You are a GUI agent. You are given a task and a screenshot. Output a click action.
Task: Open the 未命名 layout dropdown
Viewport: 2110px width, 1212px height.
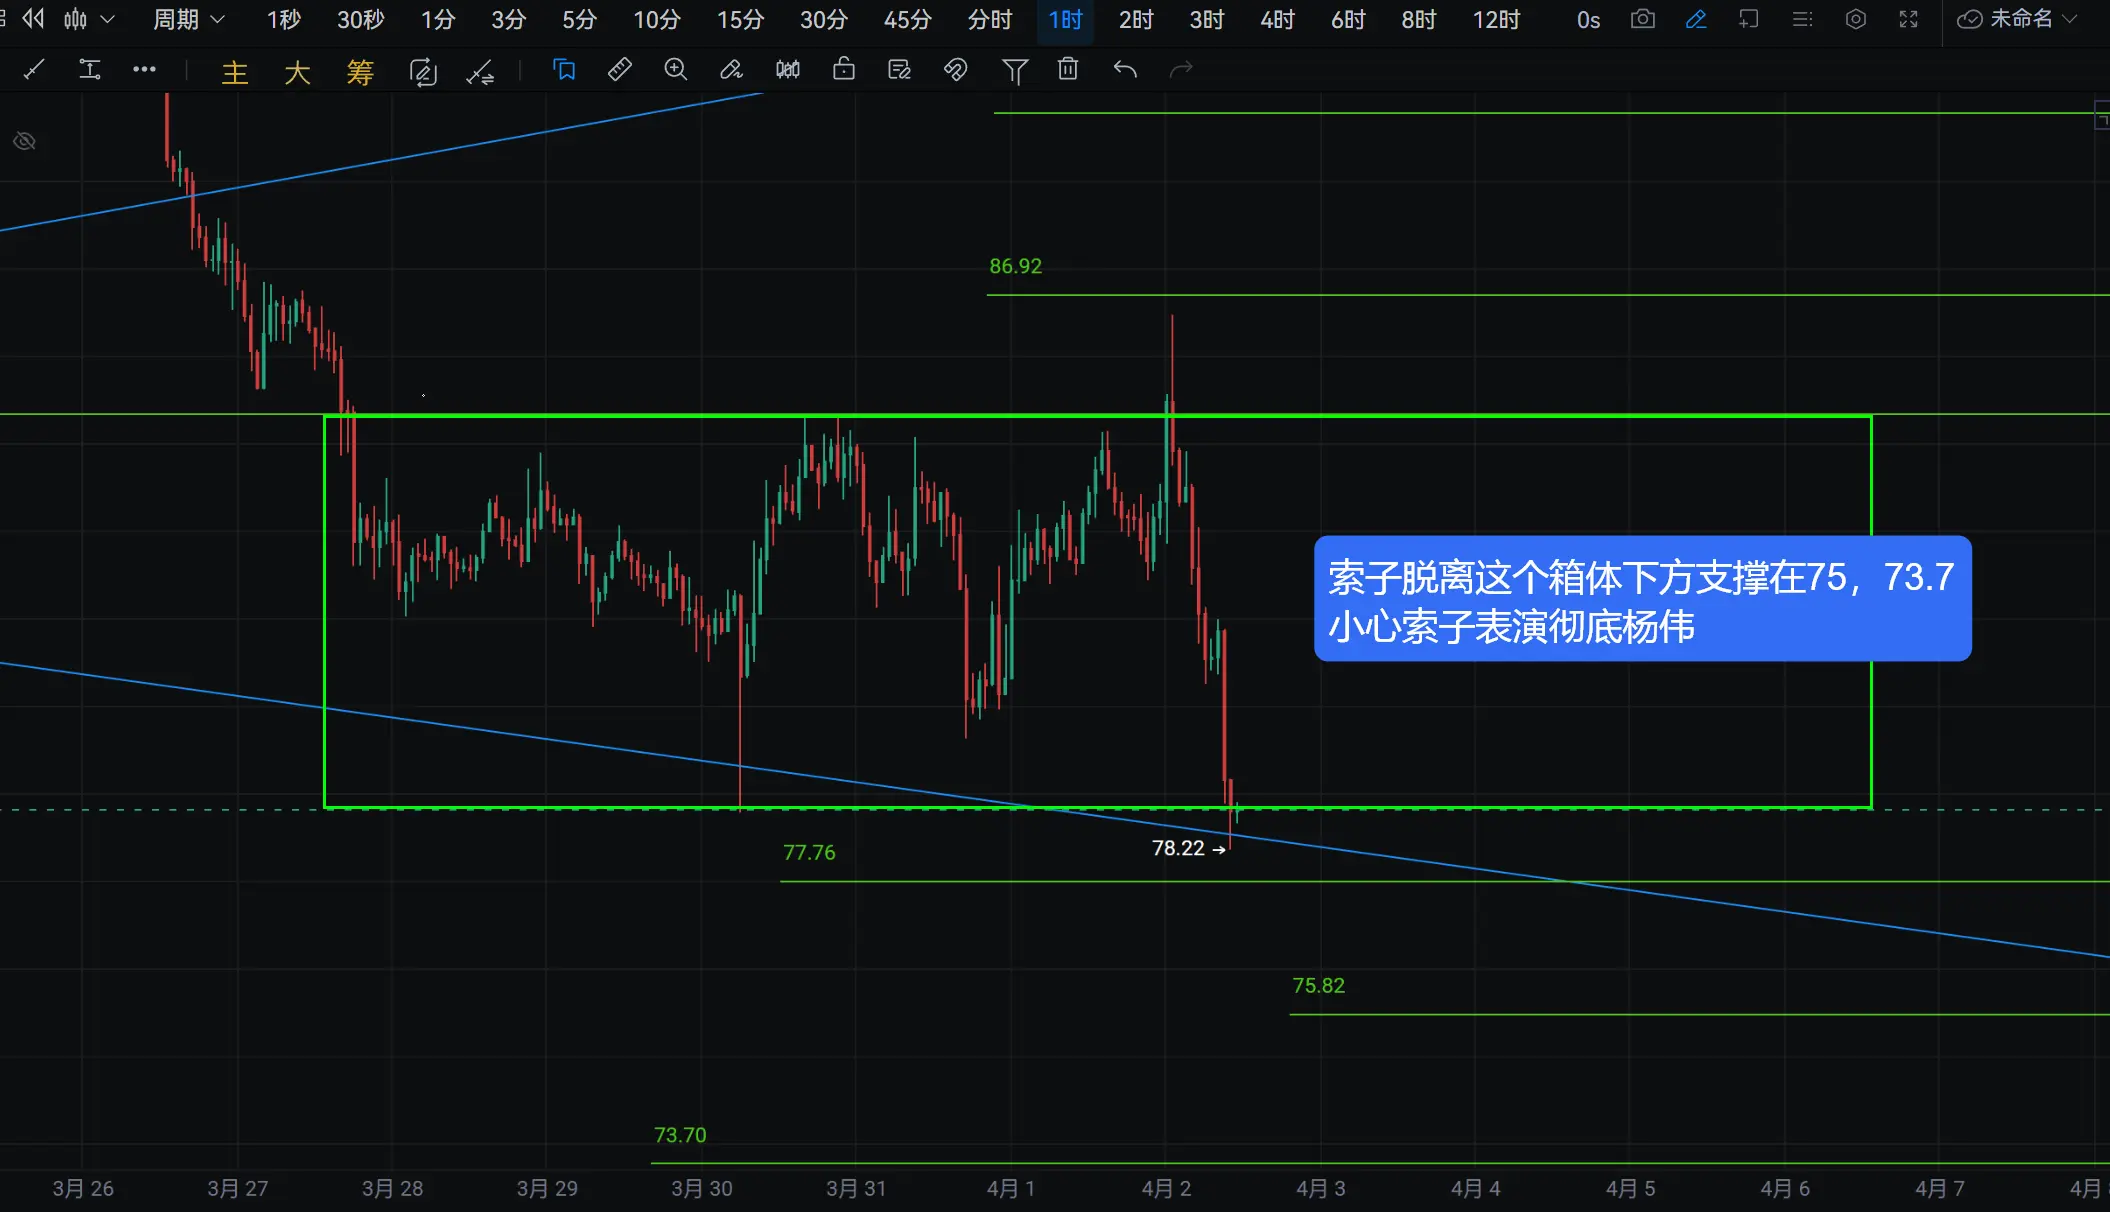click(x=2020, y=19)
